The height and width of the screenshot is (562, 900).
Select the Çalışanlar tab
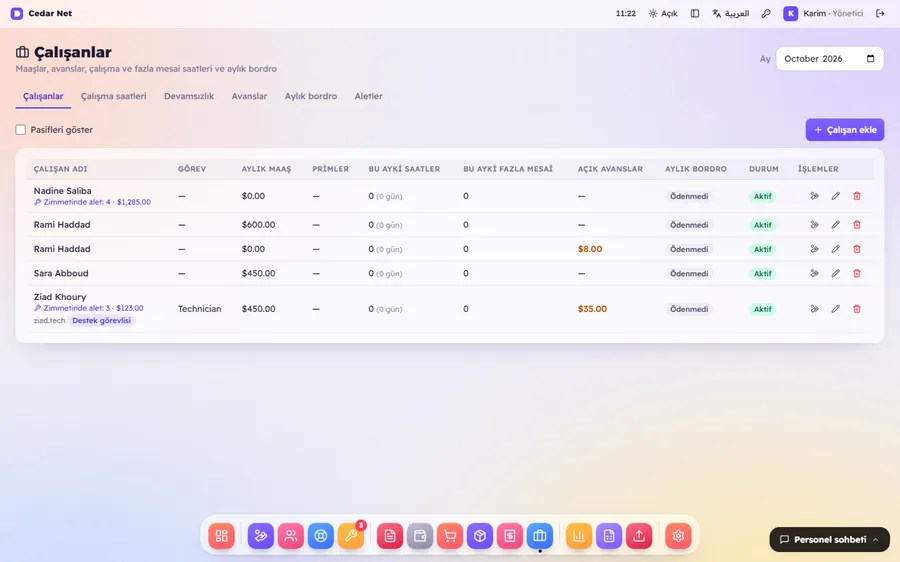point(43,96)
